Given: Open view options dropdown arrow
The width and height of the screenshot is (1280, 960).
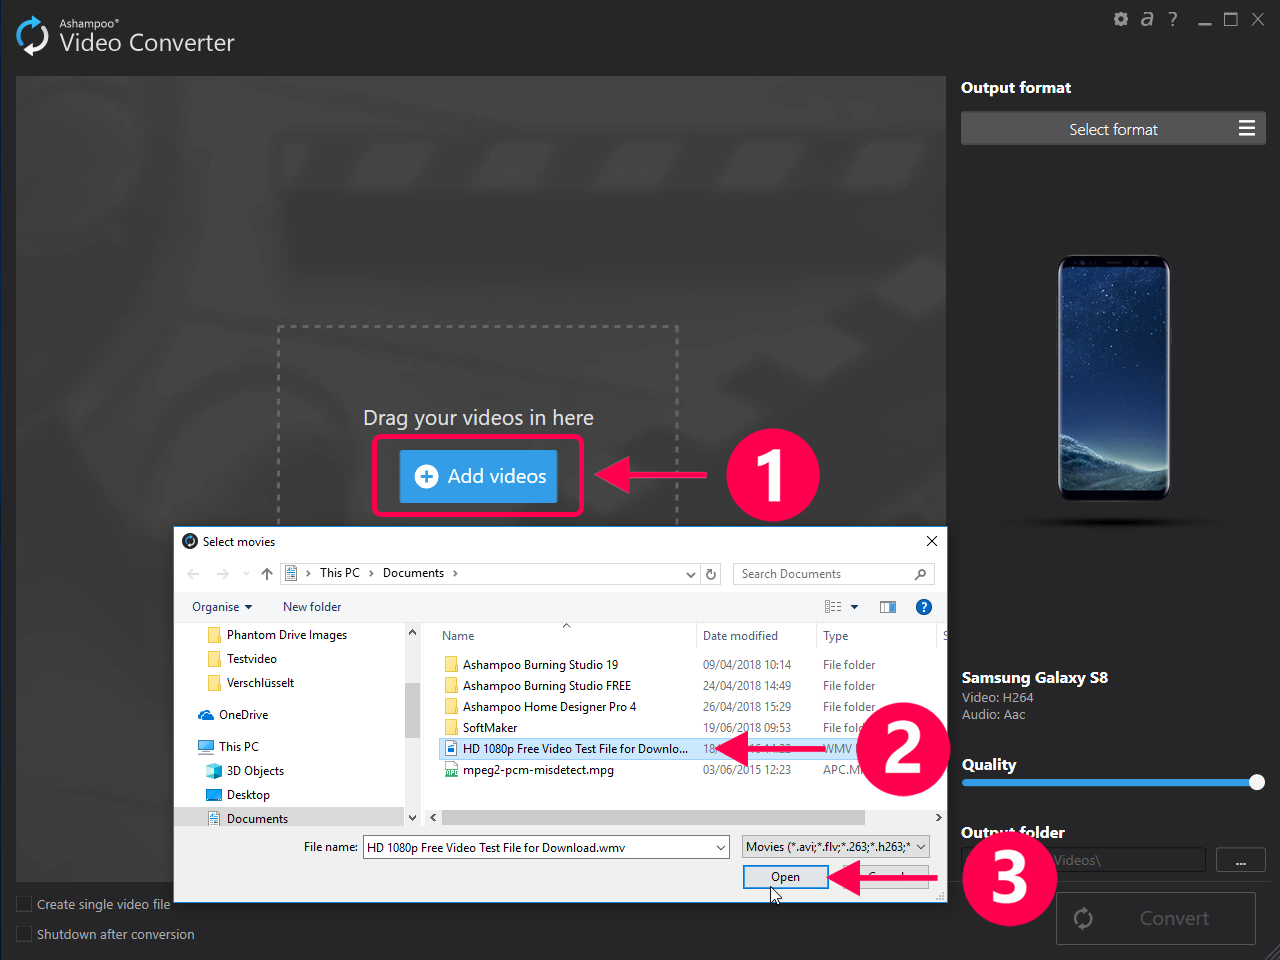Looking at the screenshot, I should click(854, 607).
